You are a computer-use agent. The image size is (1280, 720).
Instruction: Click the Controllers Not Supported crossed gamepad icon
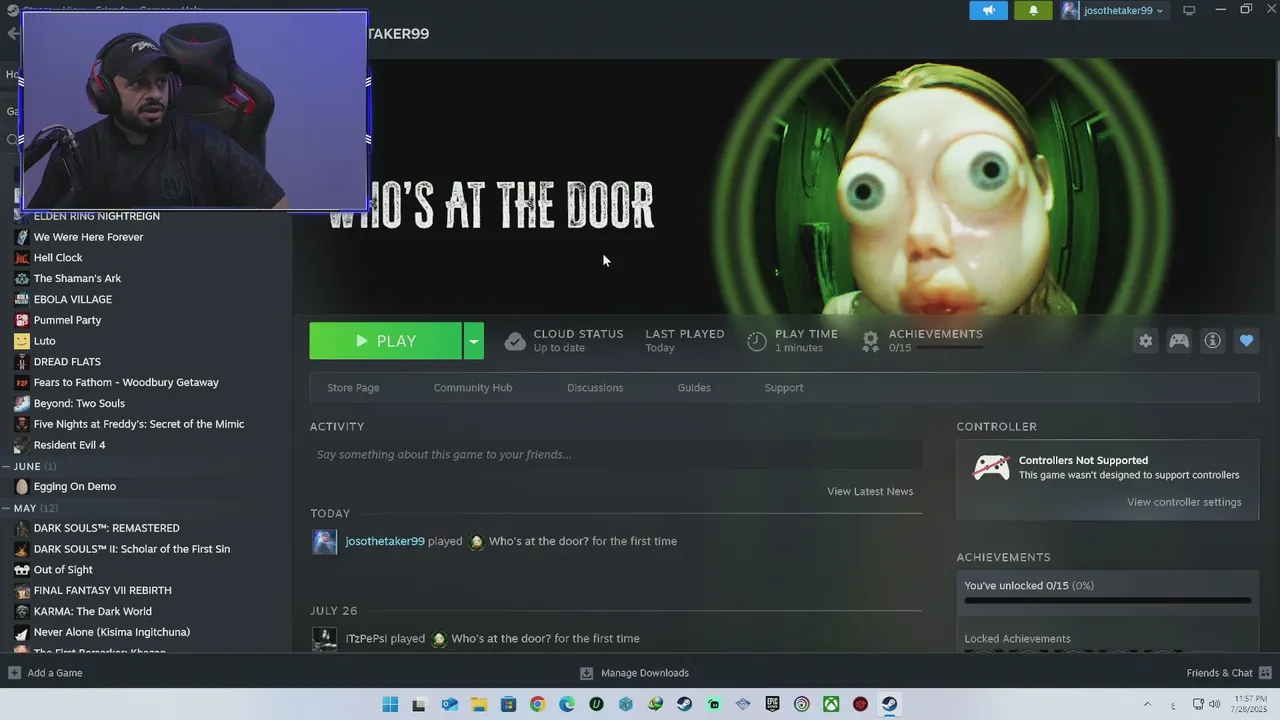click(x=991, y=468)
